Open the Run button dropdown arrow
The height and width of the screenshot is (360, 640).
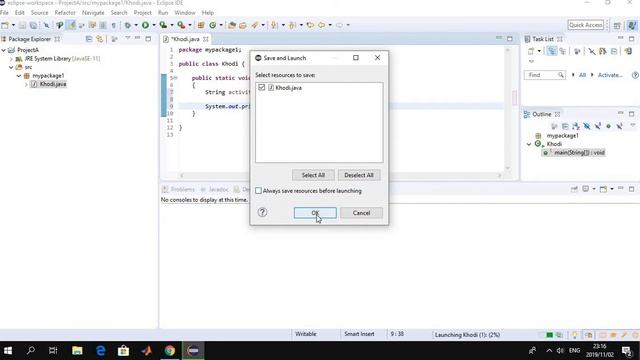(154, 25)
